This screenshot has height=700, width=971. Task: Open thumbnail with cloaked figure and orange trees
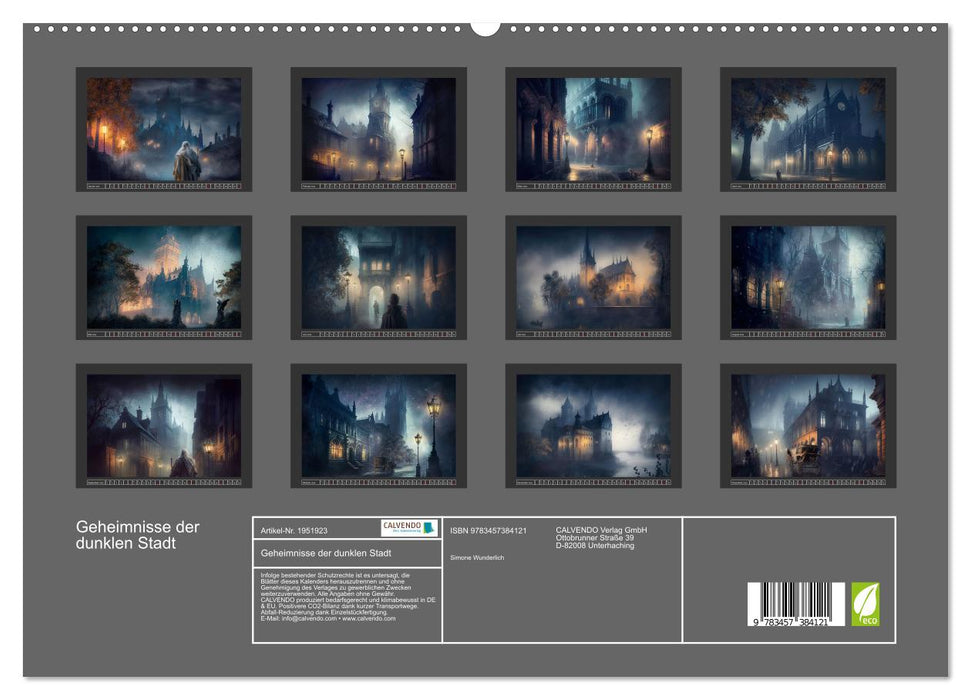(x=164, y=129)
